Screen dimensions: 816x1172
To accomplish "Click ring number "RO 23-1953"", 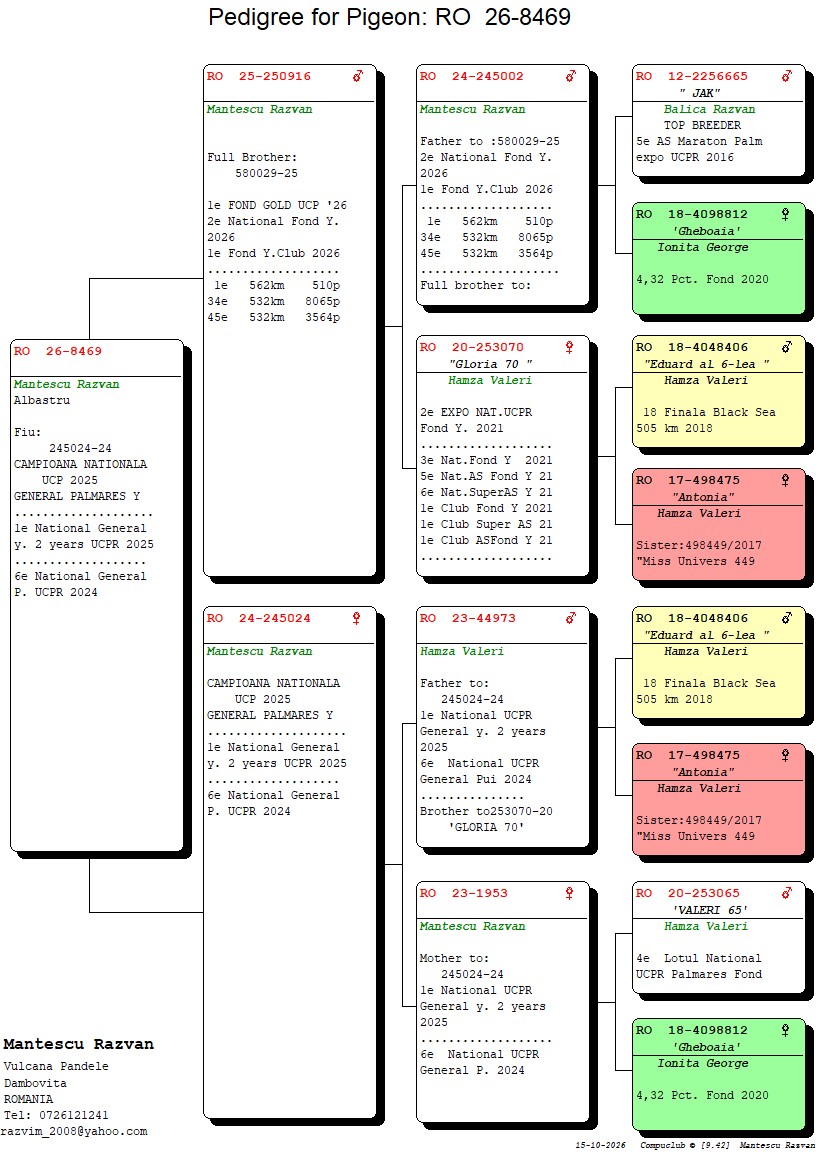I will (463, 893).
